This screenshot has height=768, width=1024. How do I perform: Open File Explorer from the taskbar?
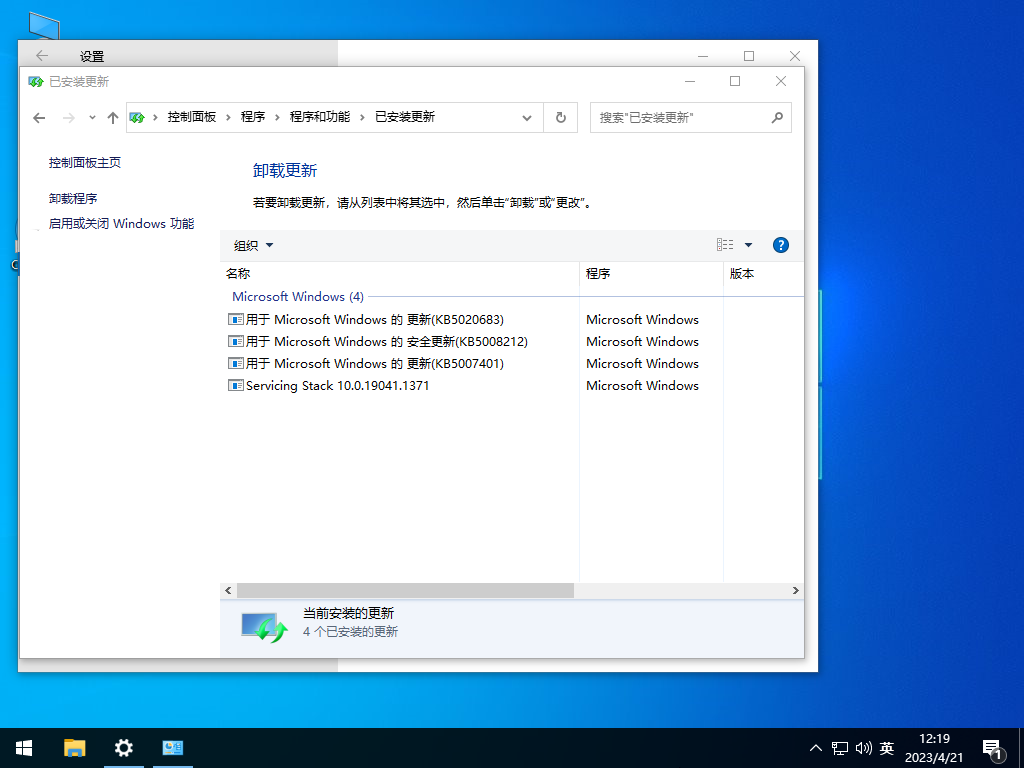75,747
